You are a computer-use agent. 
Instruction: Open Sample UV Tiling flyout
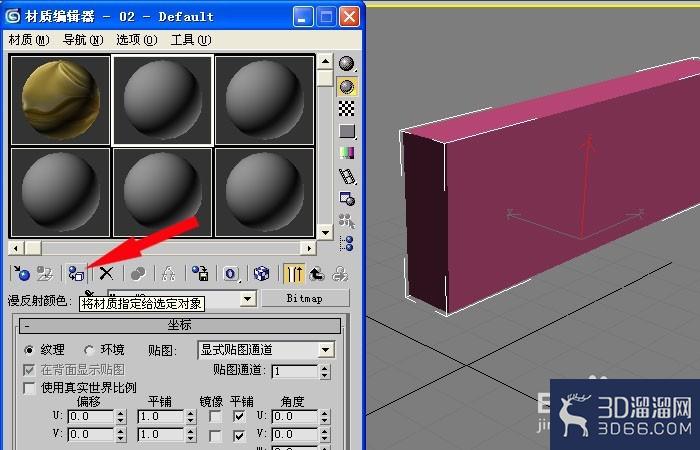click(x=347, y=131)
